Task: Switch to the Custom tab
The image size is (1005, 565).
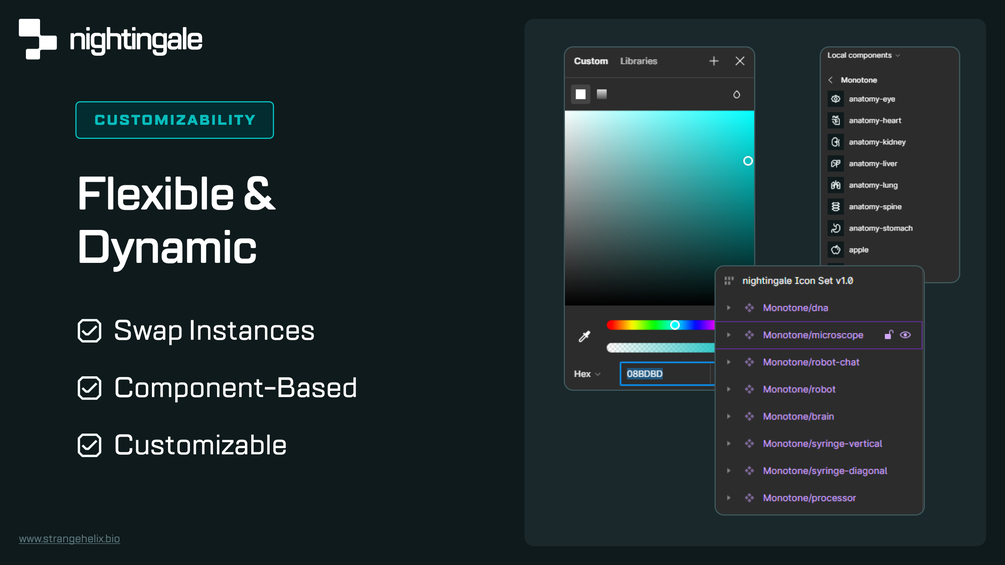Action: (590, 61)
